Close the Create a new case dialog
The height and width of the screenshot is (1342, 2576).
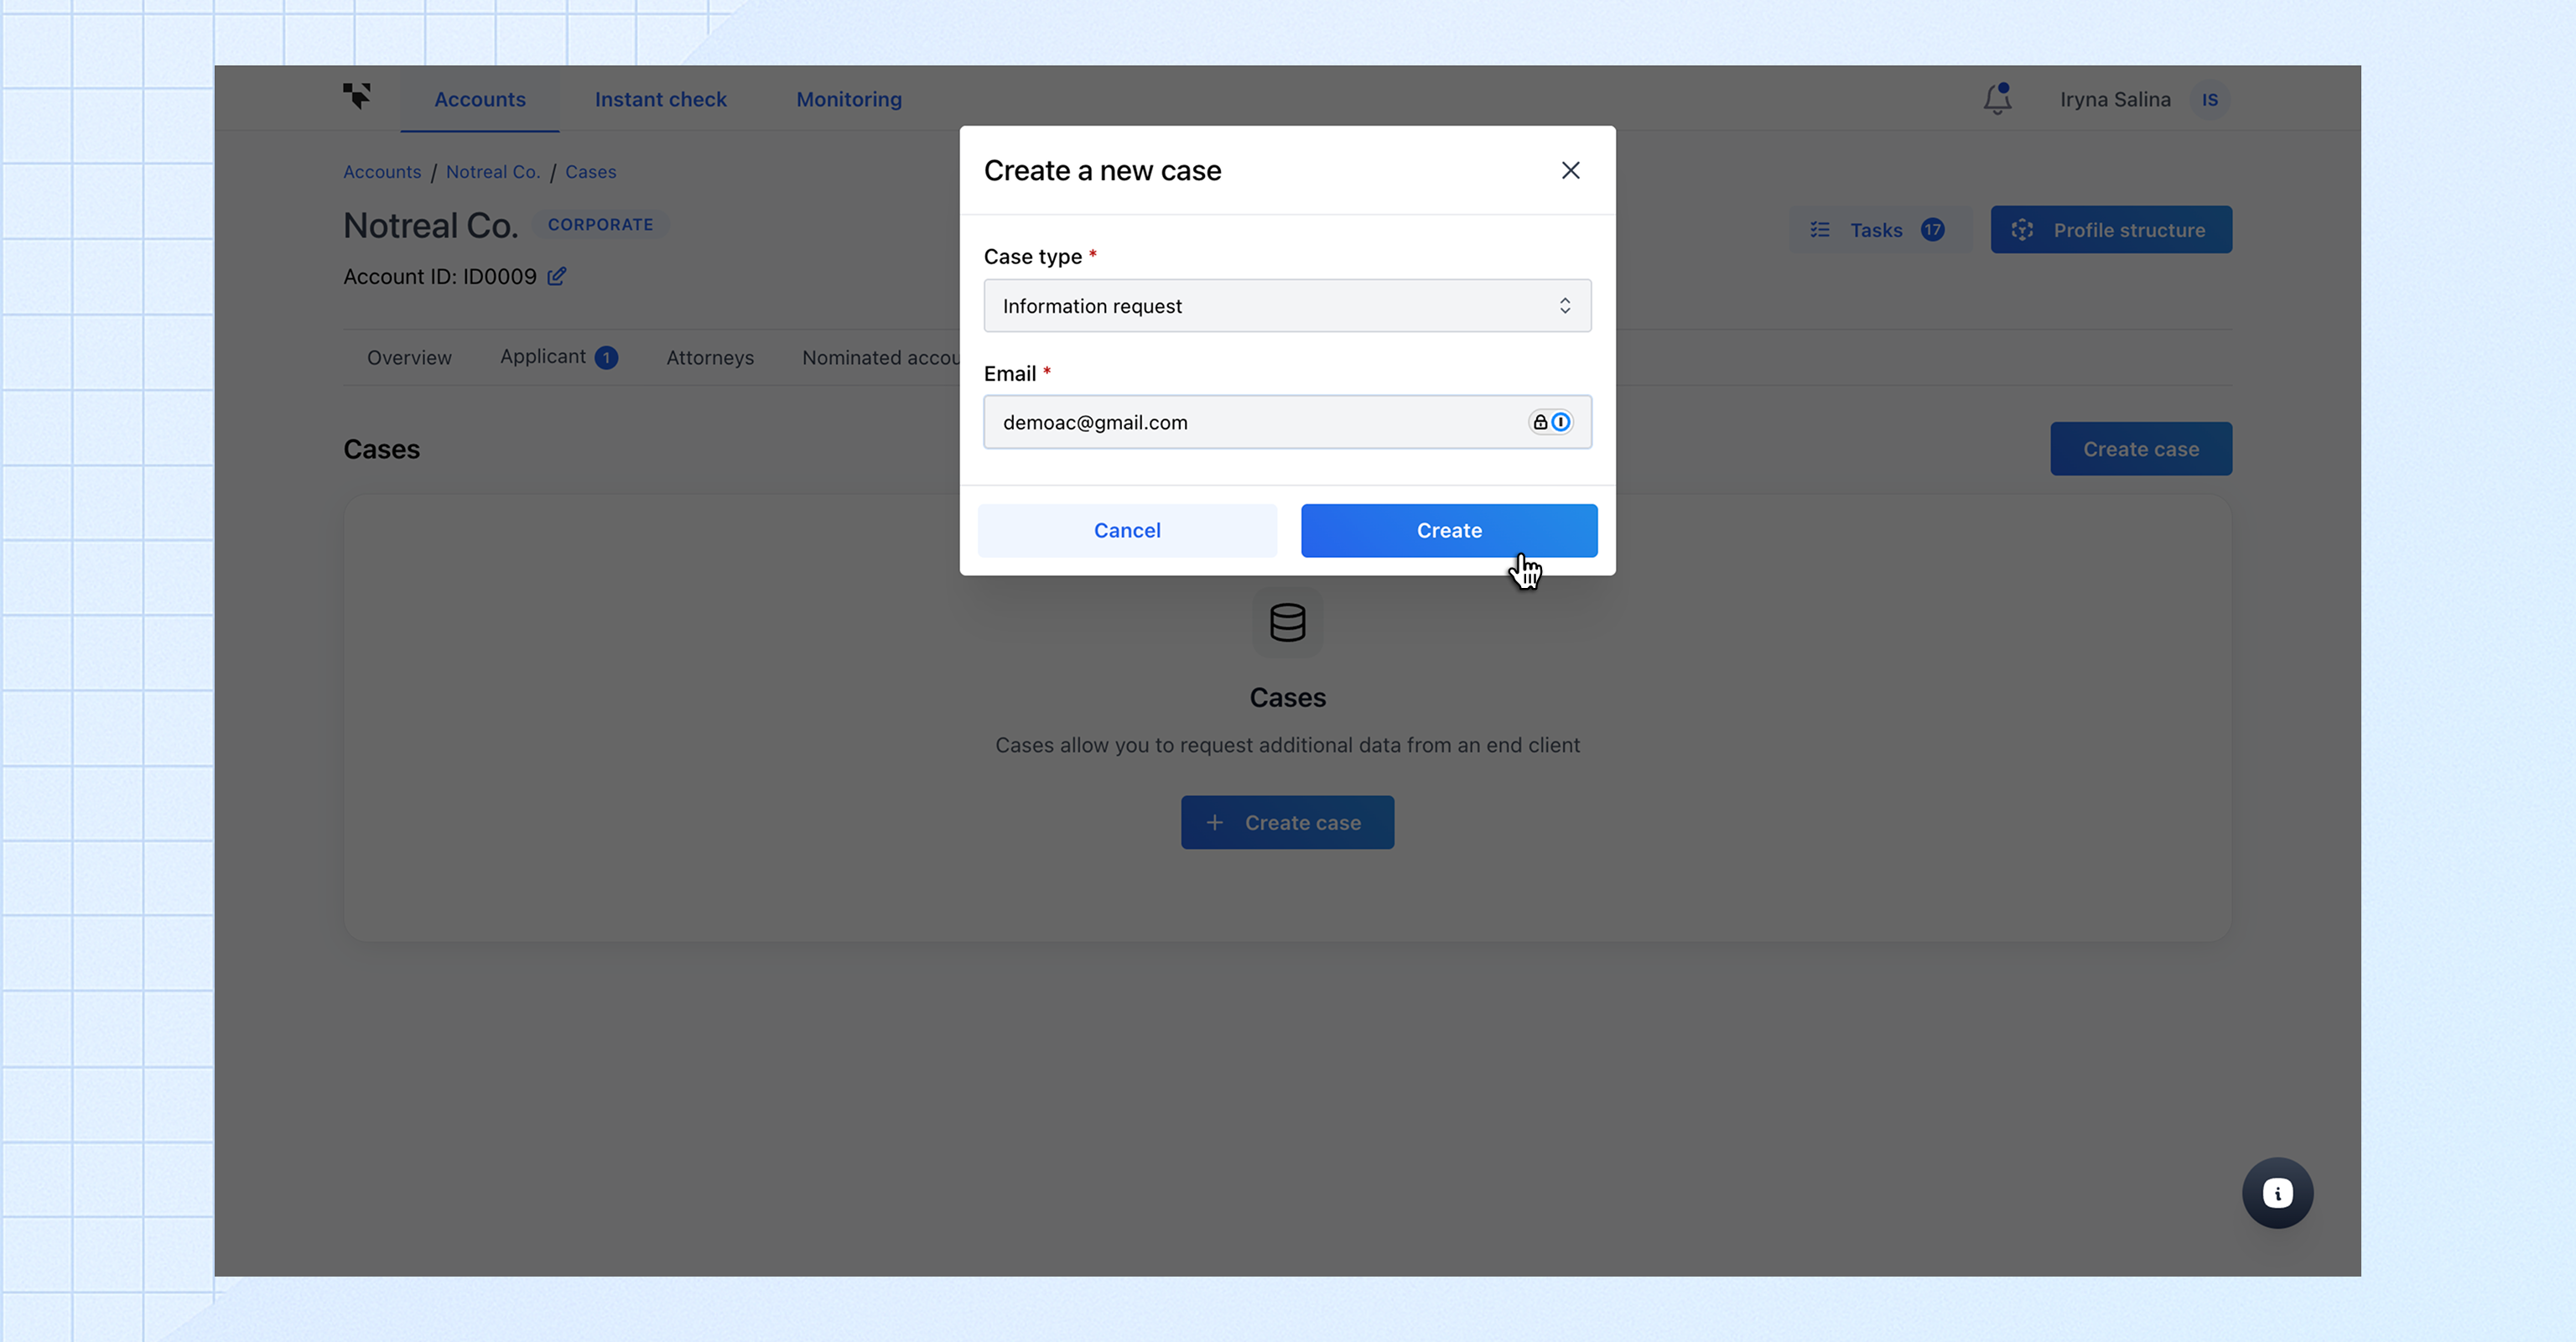click(x=1570, y=170)
